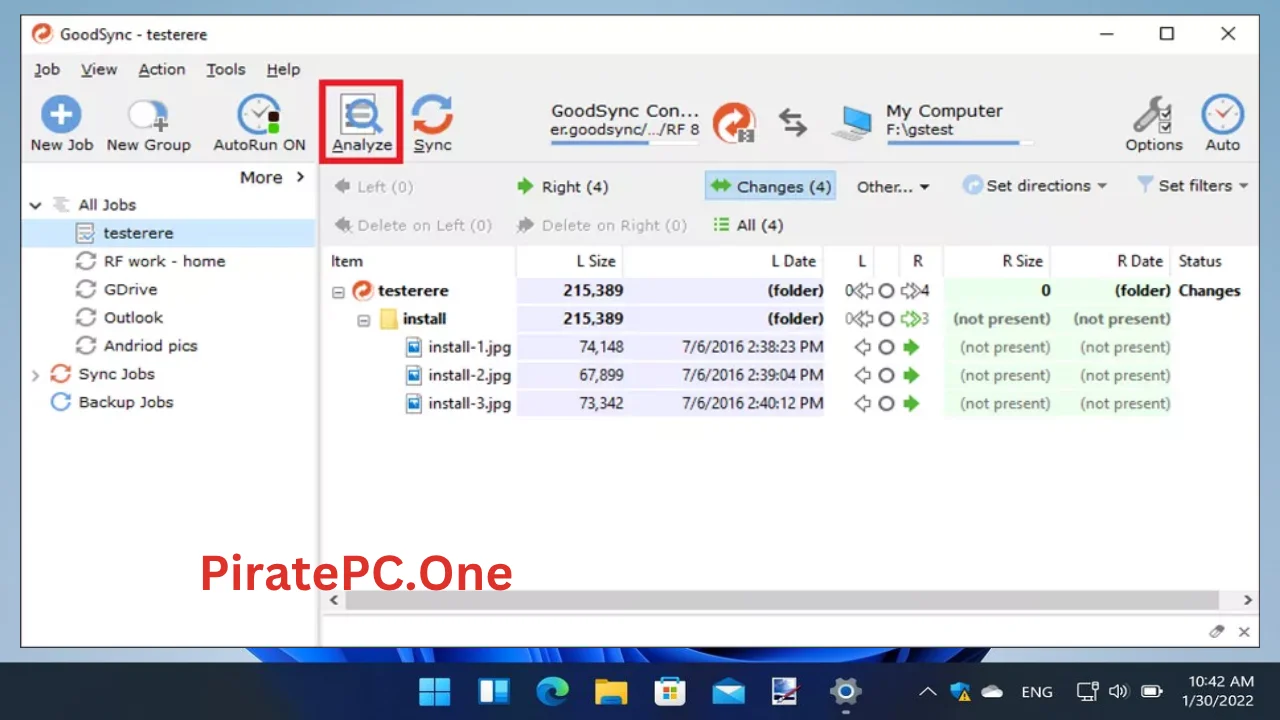This screenshot has width=1280, height=720.
Task: Create a job with New Job icon
Action: 61,116
